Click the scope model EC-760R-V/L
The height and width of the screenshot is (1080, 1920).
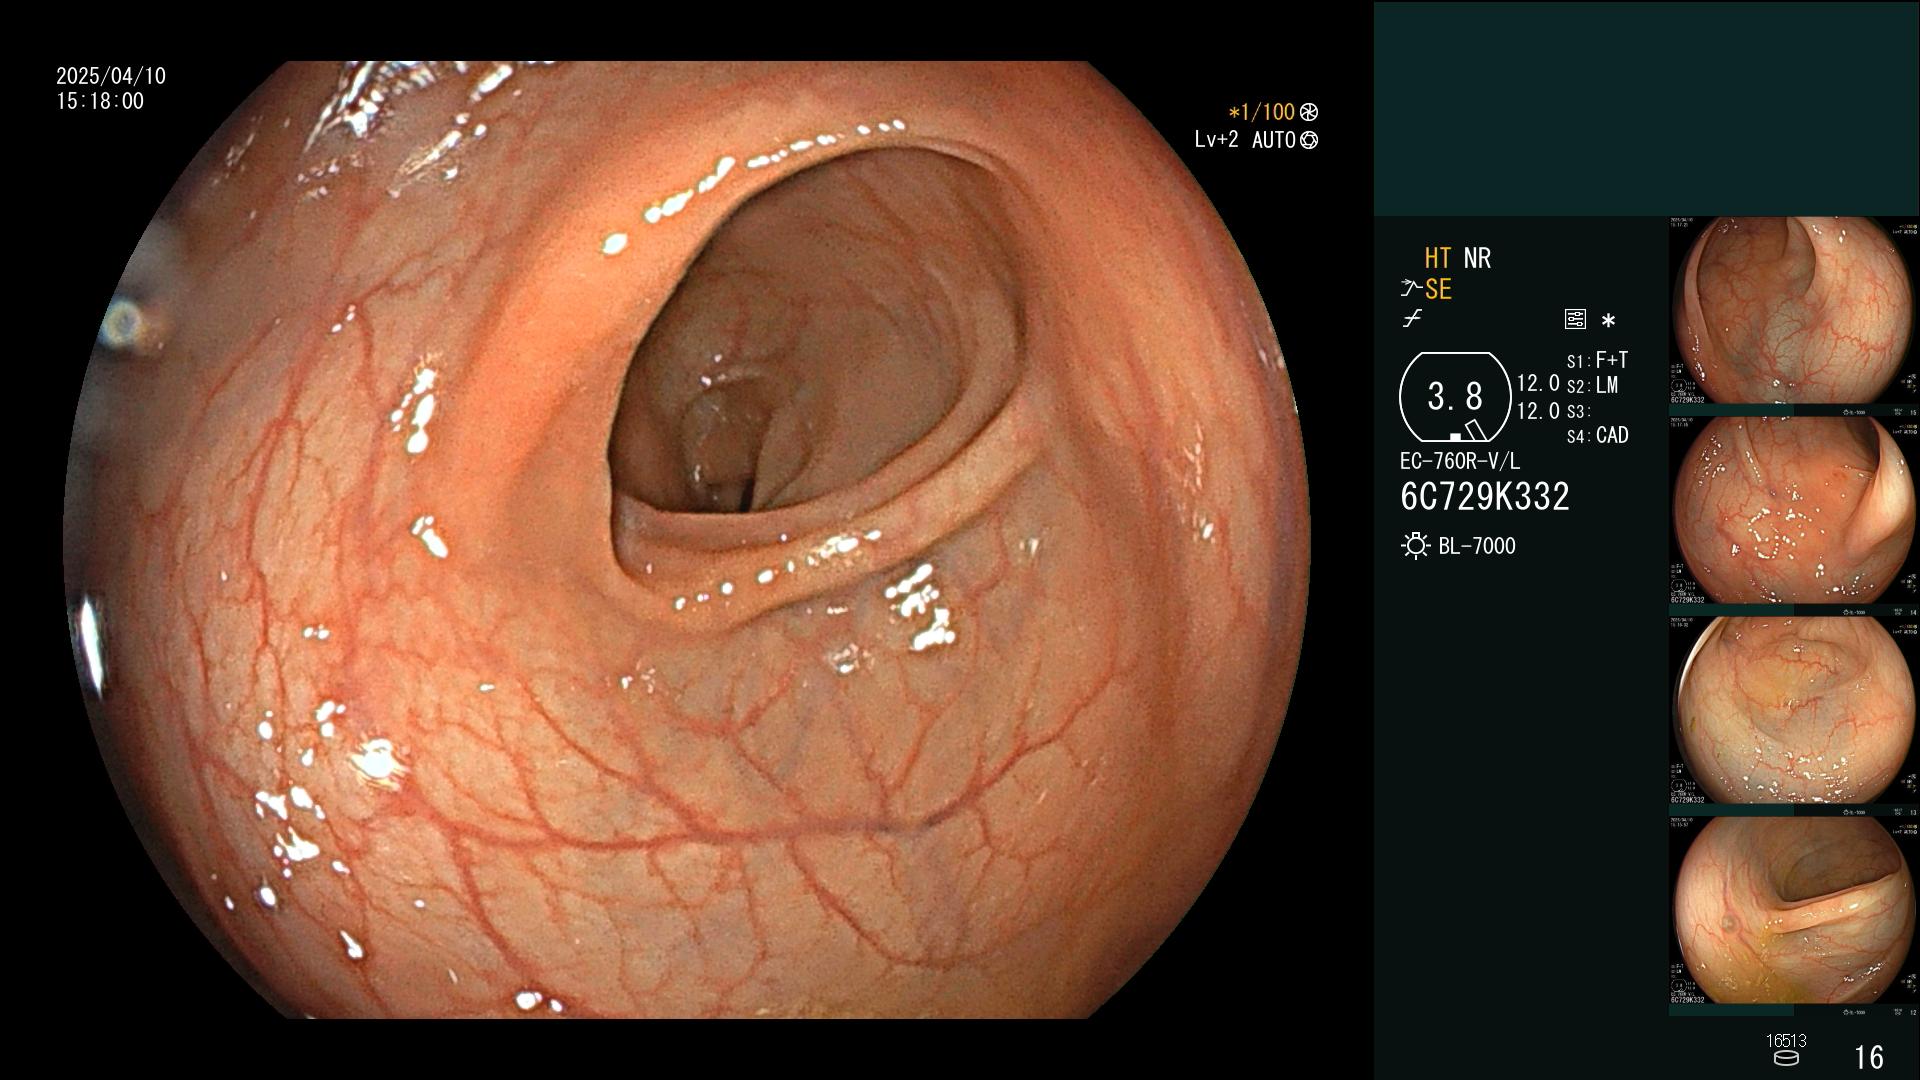[1460, 462]
